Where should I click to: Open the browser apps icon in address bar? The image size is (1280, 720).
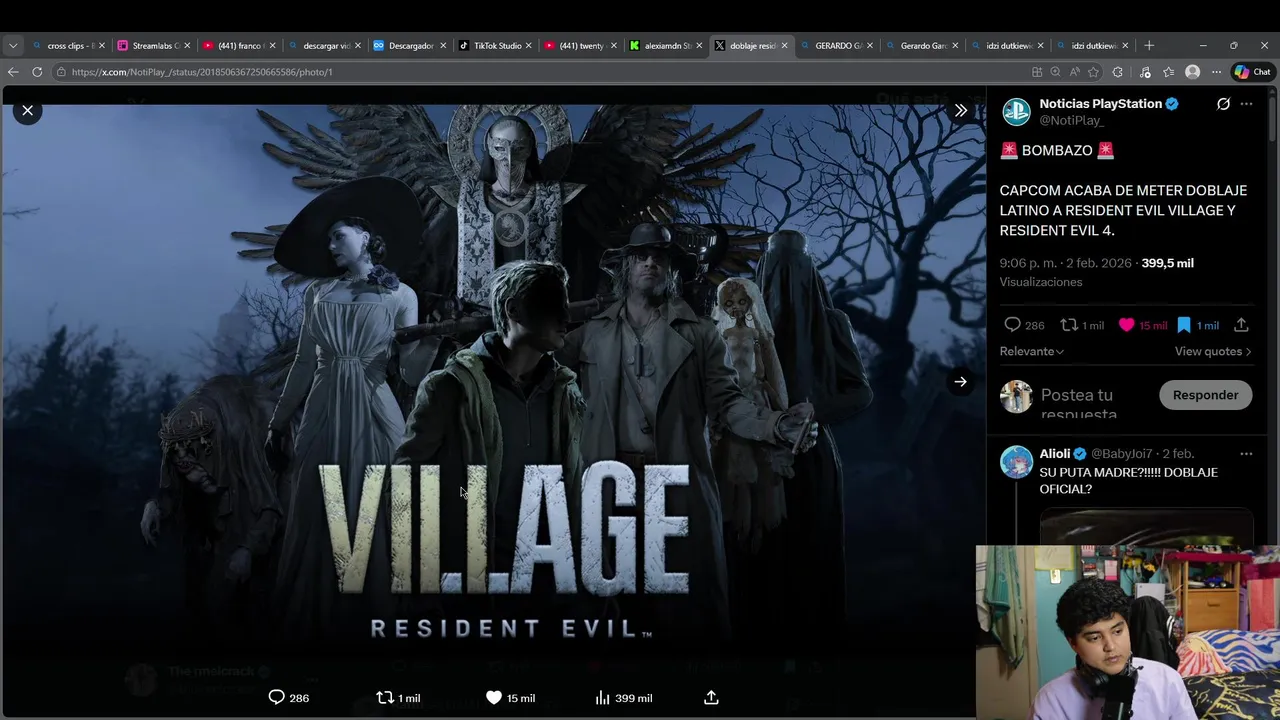pyautogui.click(x=1037, y=72)
